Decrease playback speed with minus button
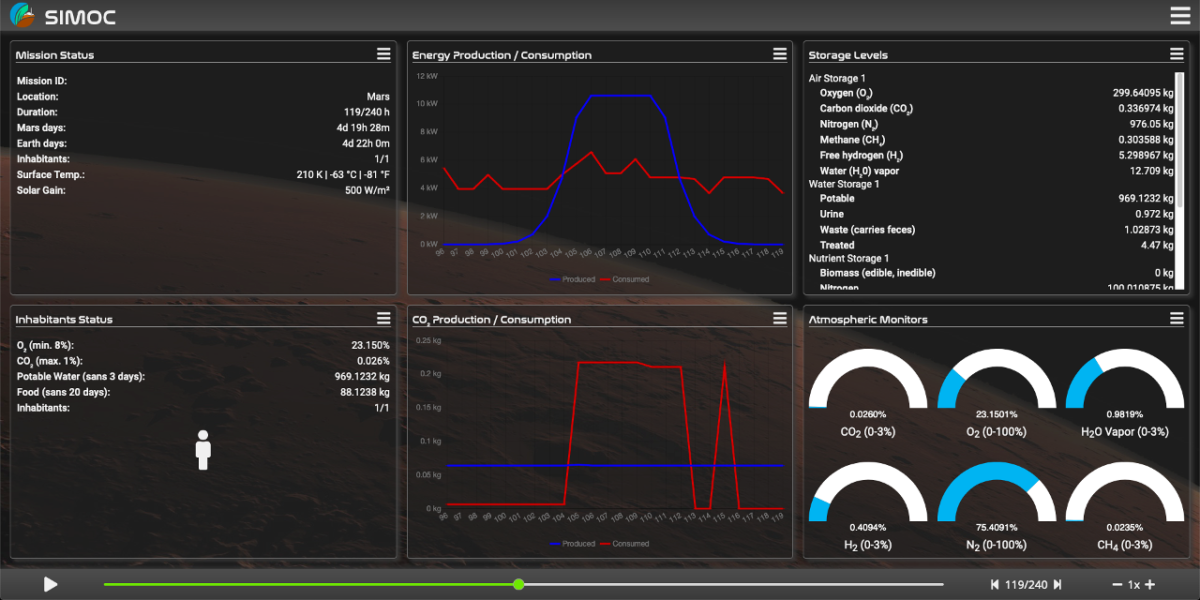 pos(1117,585)
